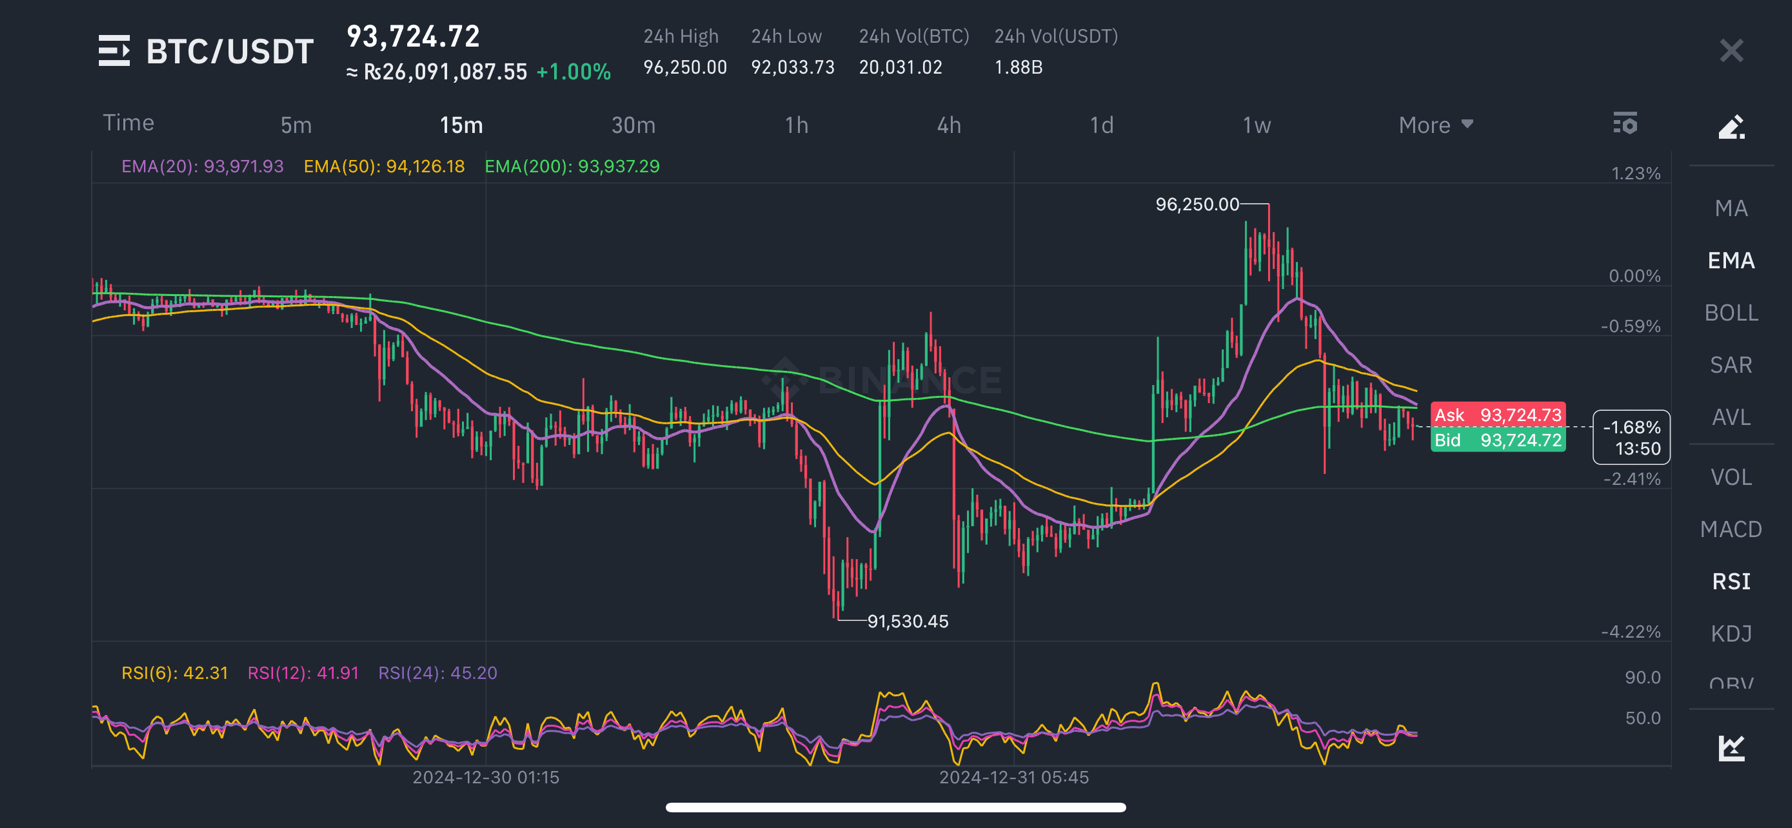Viewport: 1792px width, 828px height.
Task: Toggle the KDJ sub-indicator
Action: click(x=1731, y=633)
